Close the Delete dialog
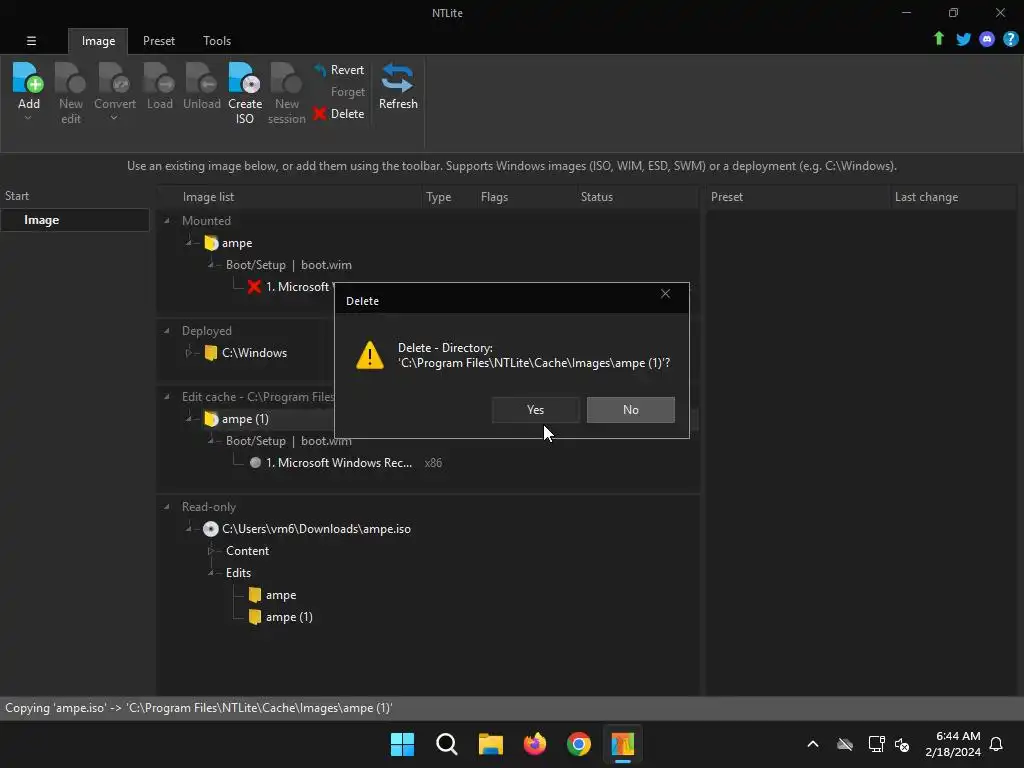The height and width of the screenshot is (768, 1024). click(665, 294)
